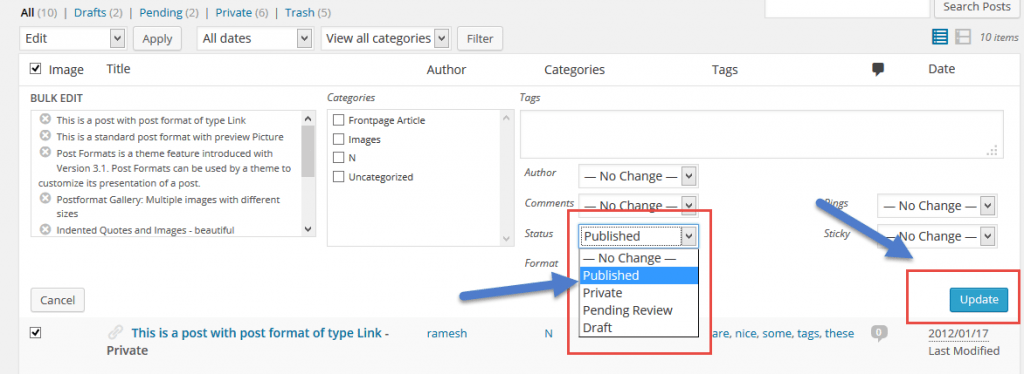Click comment count bubble for Link post
This screenshot has width=1024, height=374.
pos(880,333)
